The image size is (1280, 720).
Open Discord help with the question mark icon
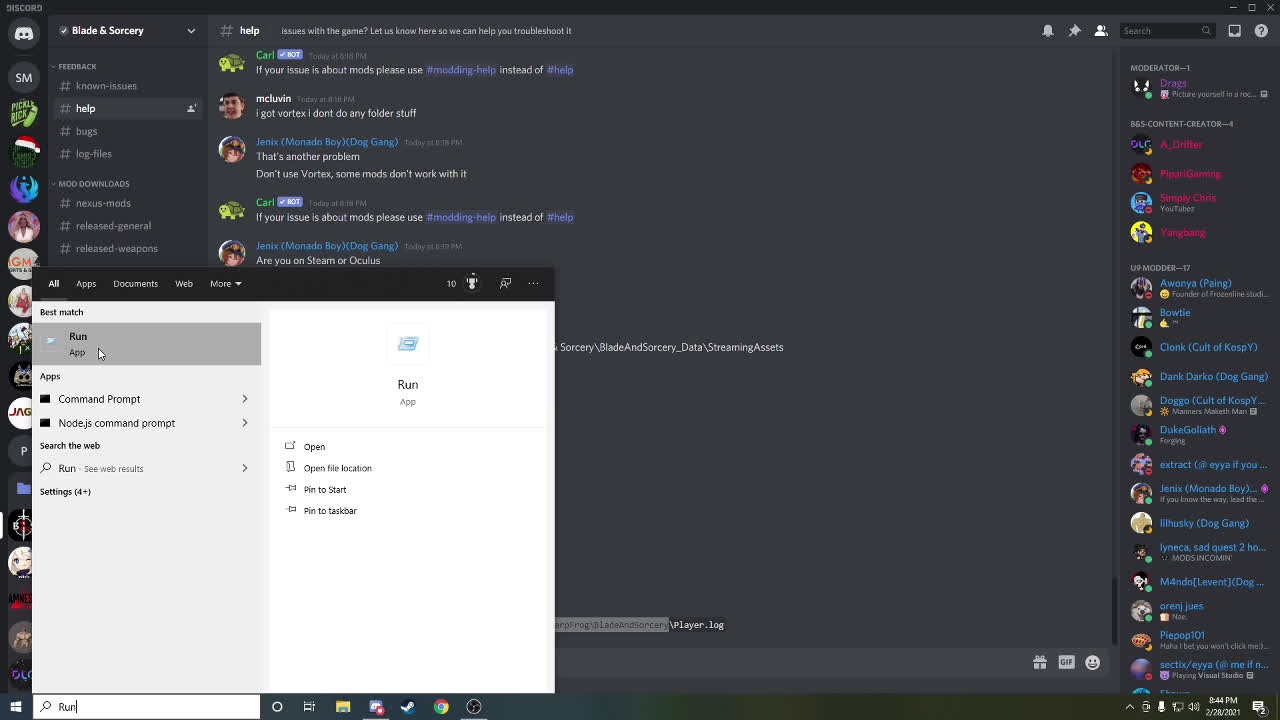tap(1261, 31)
